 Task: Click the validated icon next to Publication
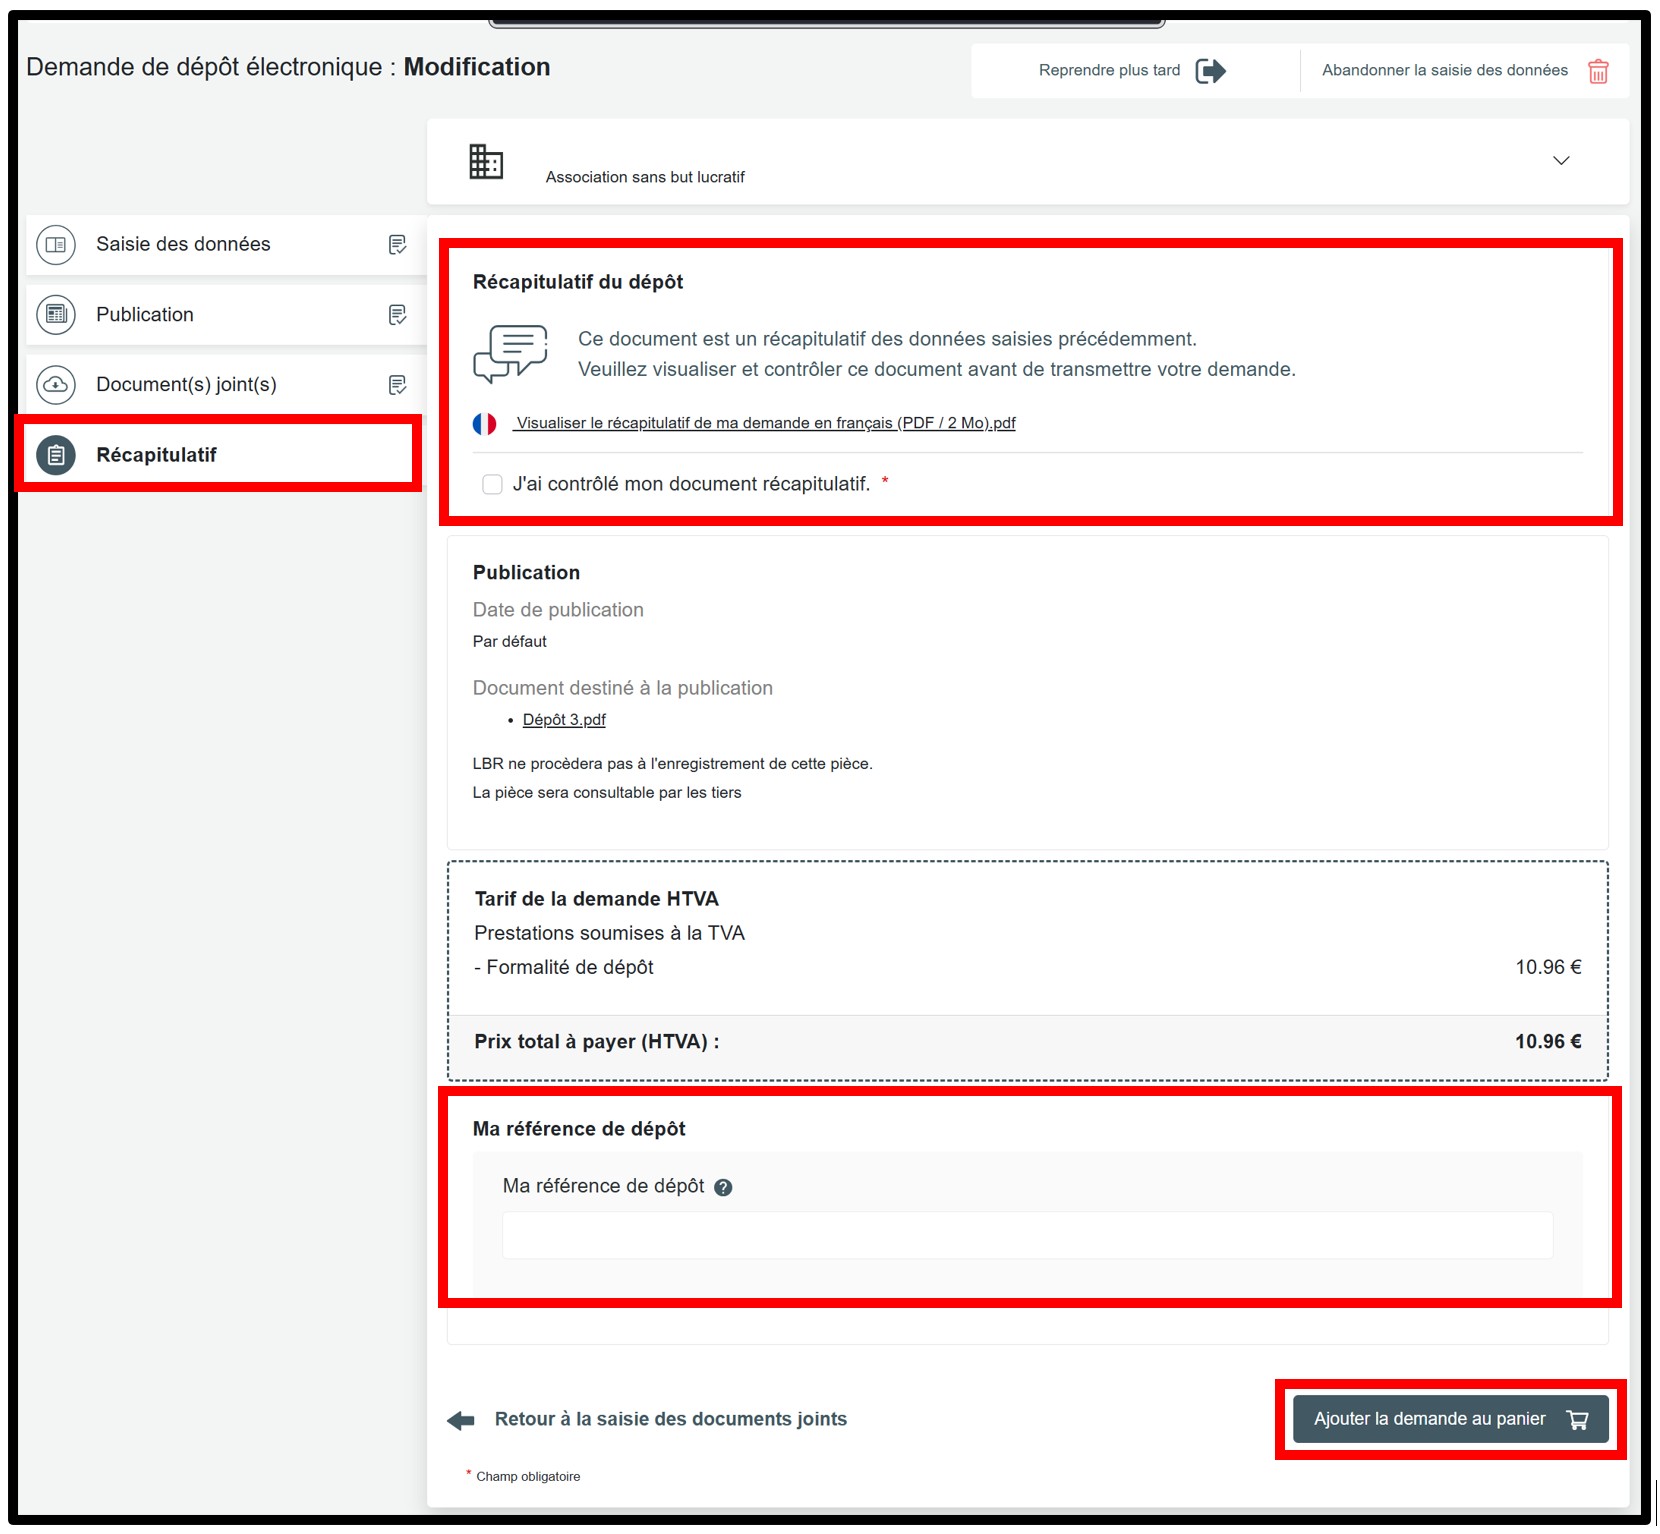point(397,315)
